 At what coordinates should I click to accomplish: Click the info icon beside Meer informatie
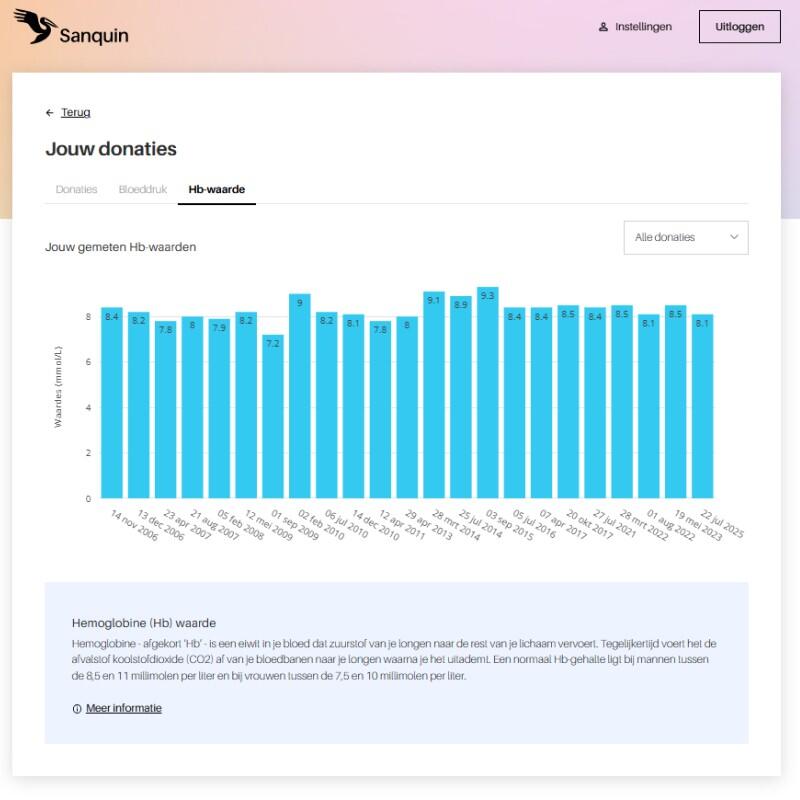[77, 709]
